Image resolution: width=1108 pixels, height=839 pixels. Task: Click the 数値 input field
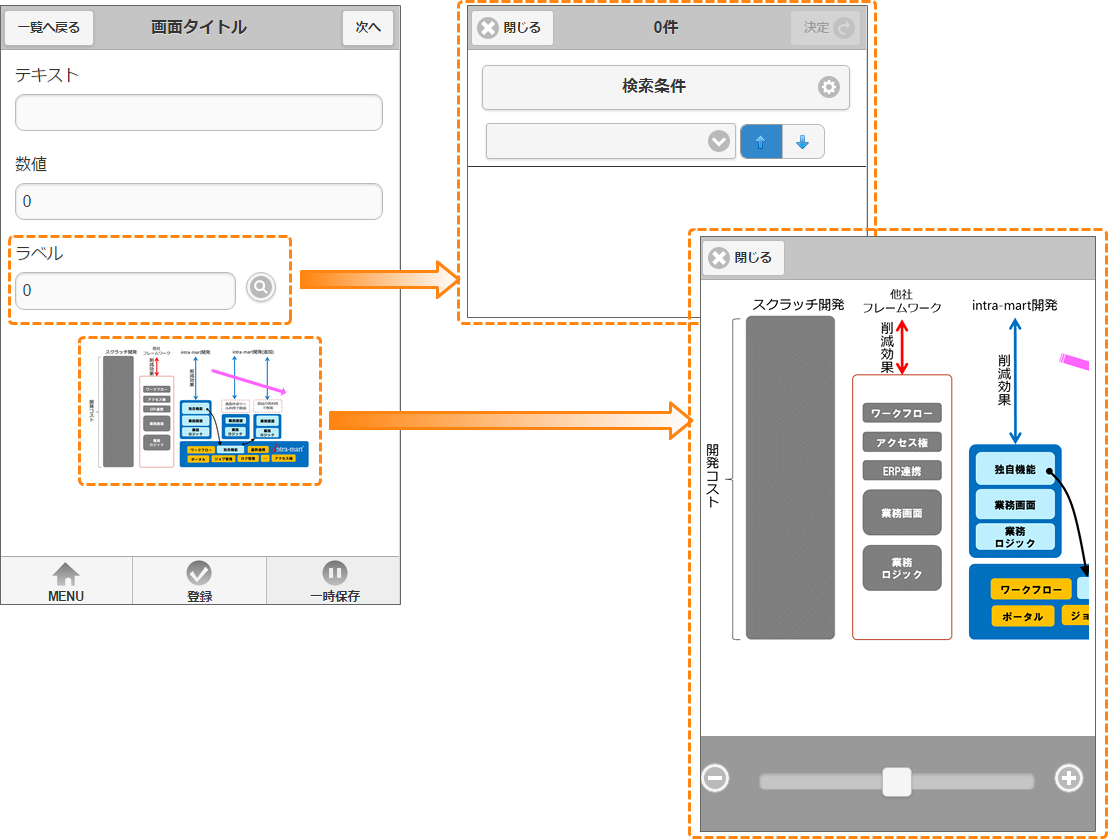[199, 201]
